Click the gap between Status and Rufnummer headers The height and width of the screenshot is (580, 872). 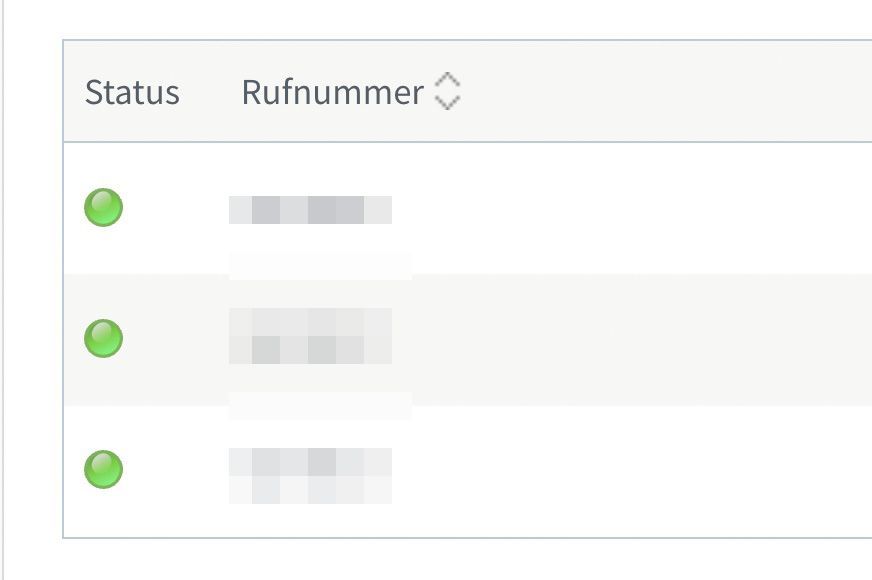click(x=210, y=92)
